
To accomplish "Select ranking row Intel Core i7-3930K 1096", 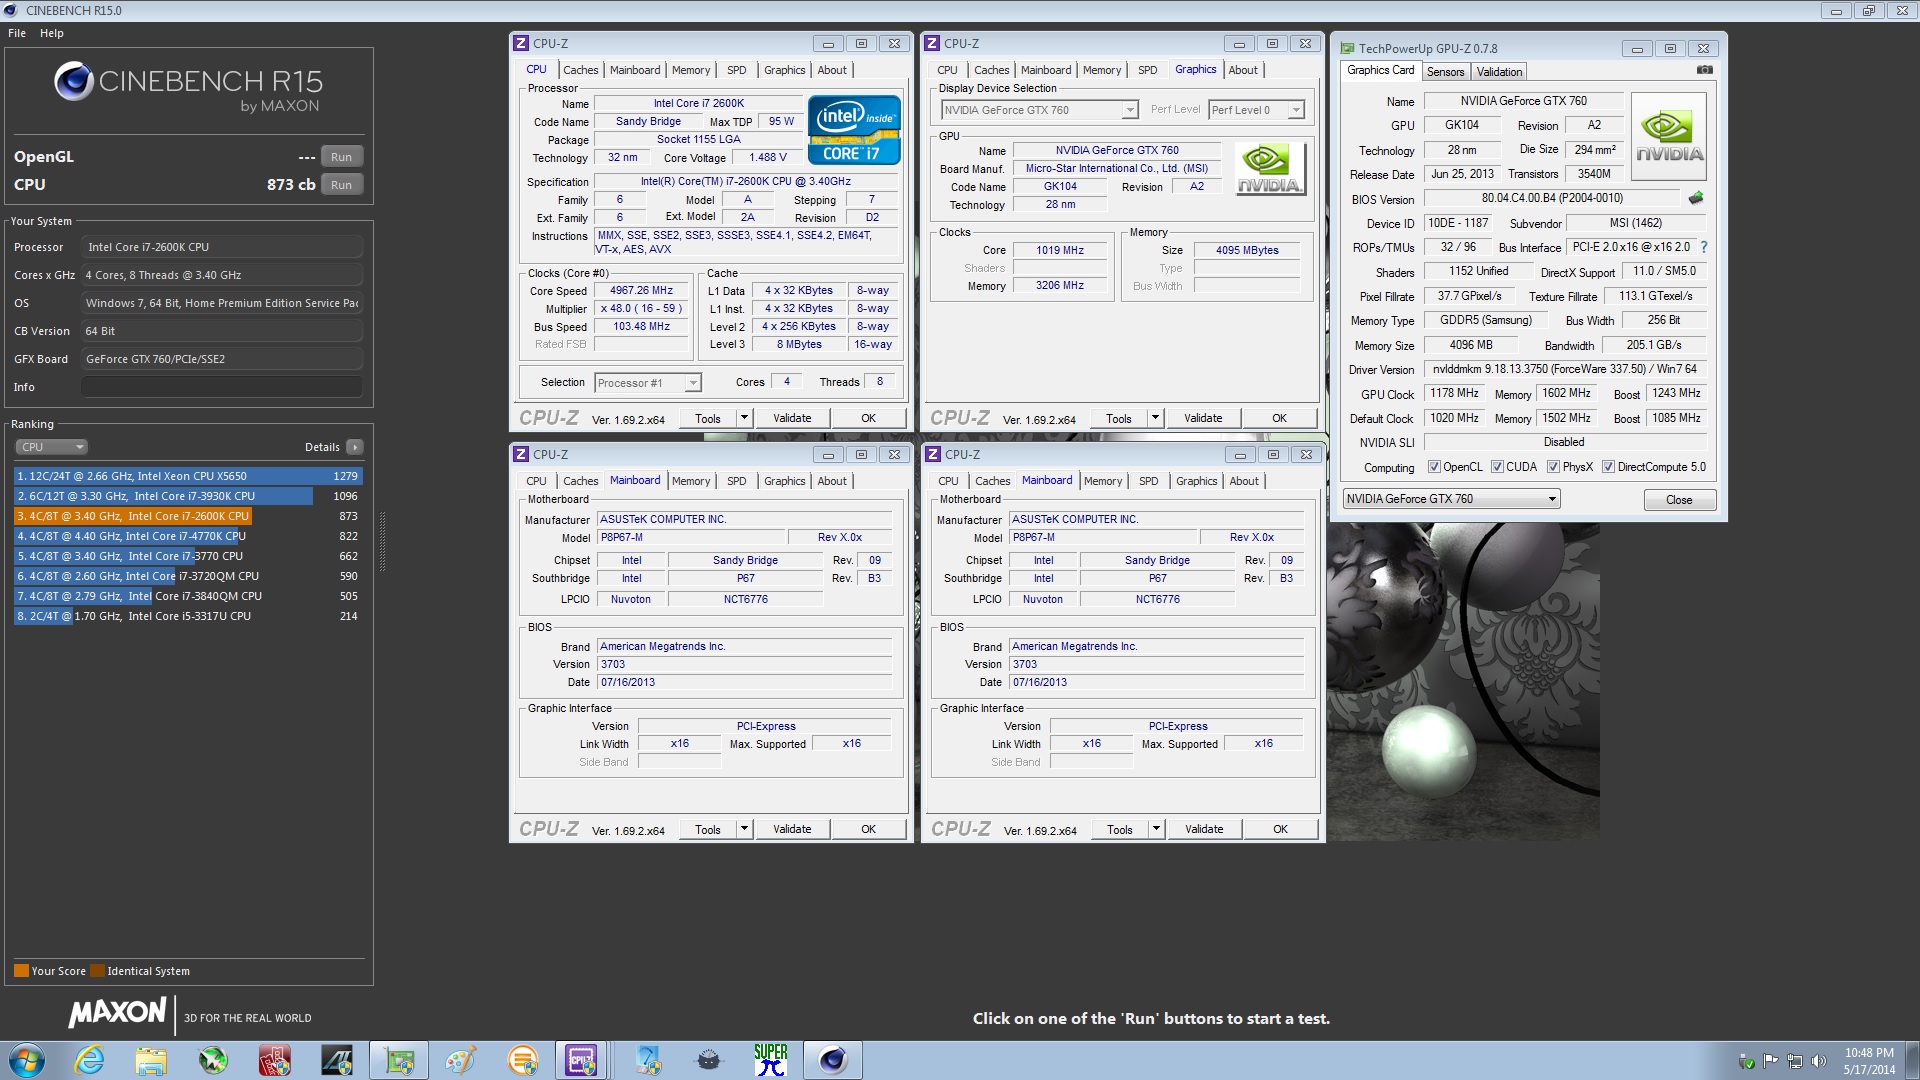I will click(188, 496).
